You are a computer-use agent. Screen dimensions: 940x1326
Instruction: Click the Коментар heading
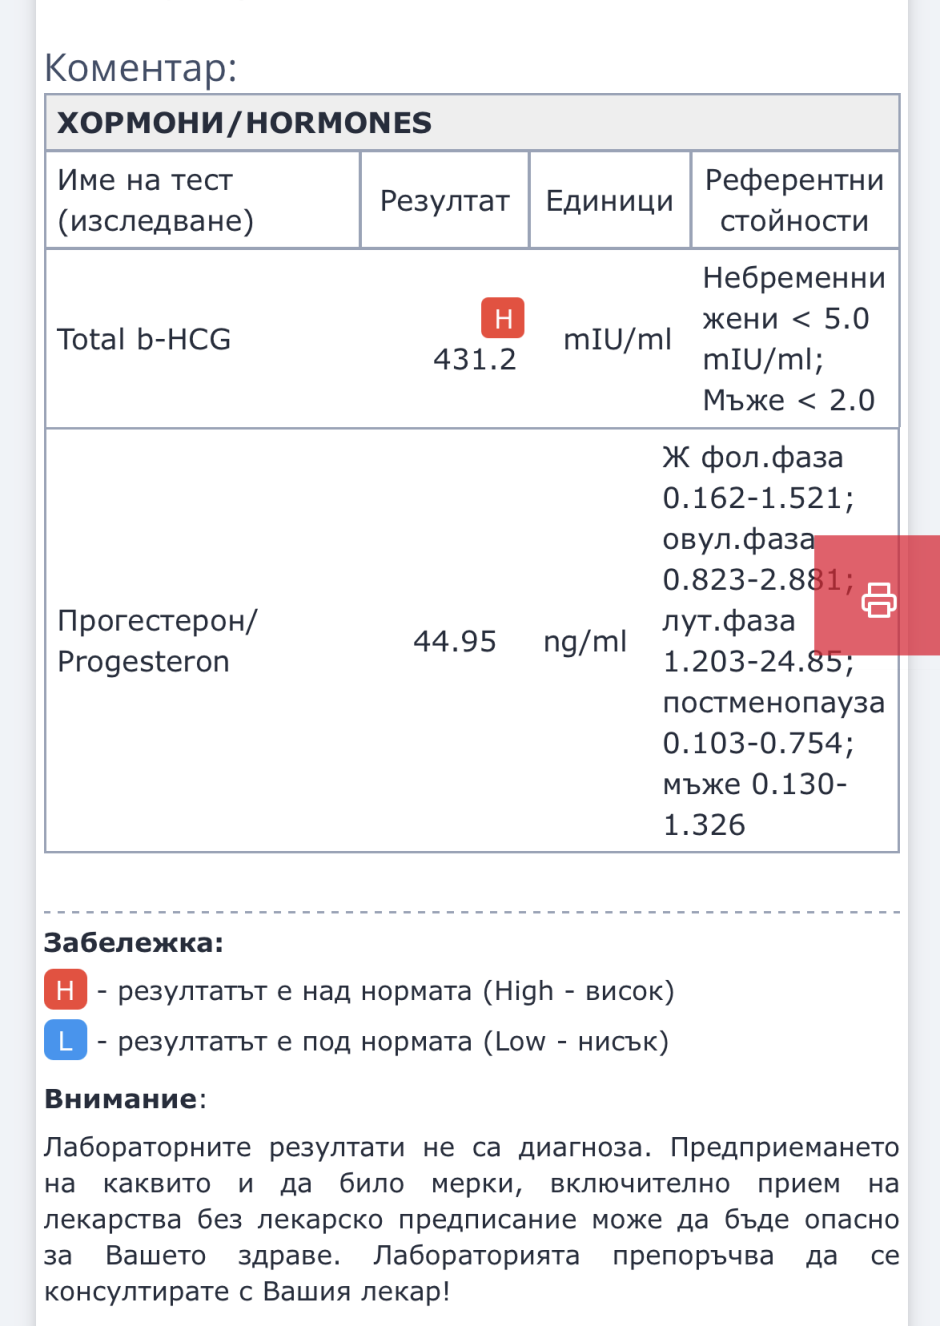(x=141, y=68)
